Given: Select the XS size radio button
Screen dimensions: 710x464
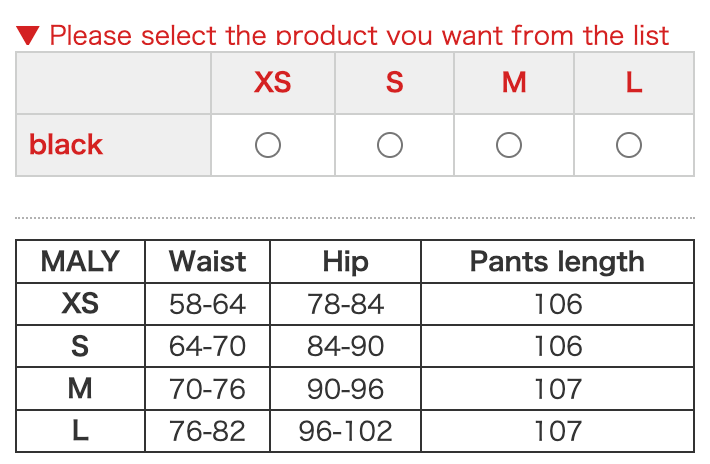Looking at the screenshot, I should [268, 145].
